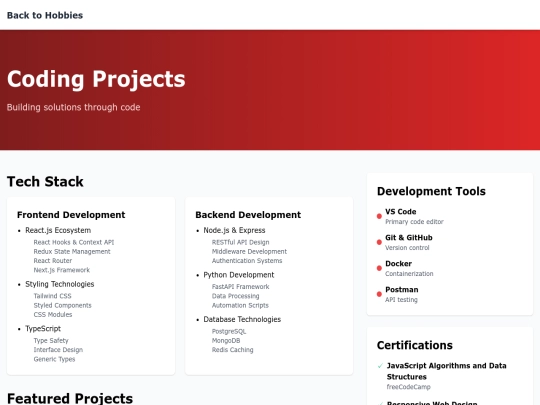Select the Postman tool name
Screen dimensions: 540x405
pyautogui.click(x=402, y=290)
